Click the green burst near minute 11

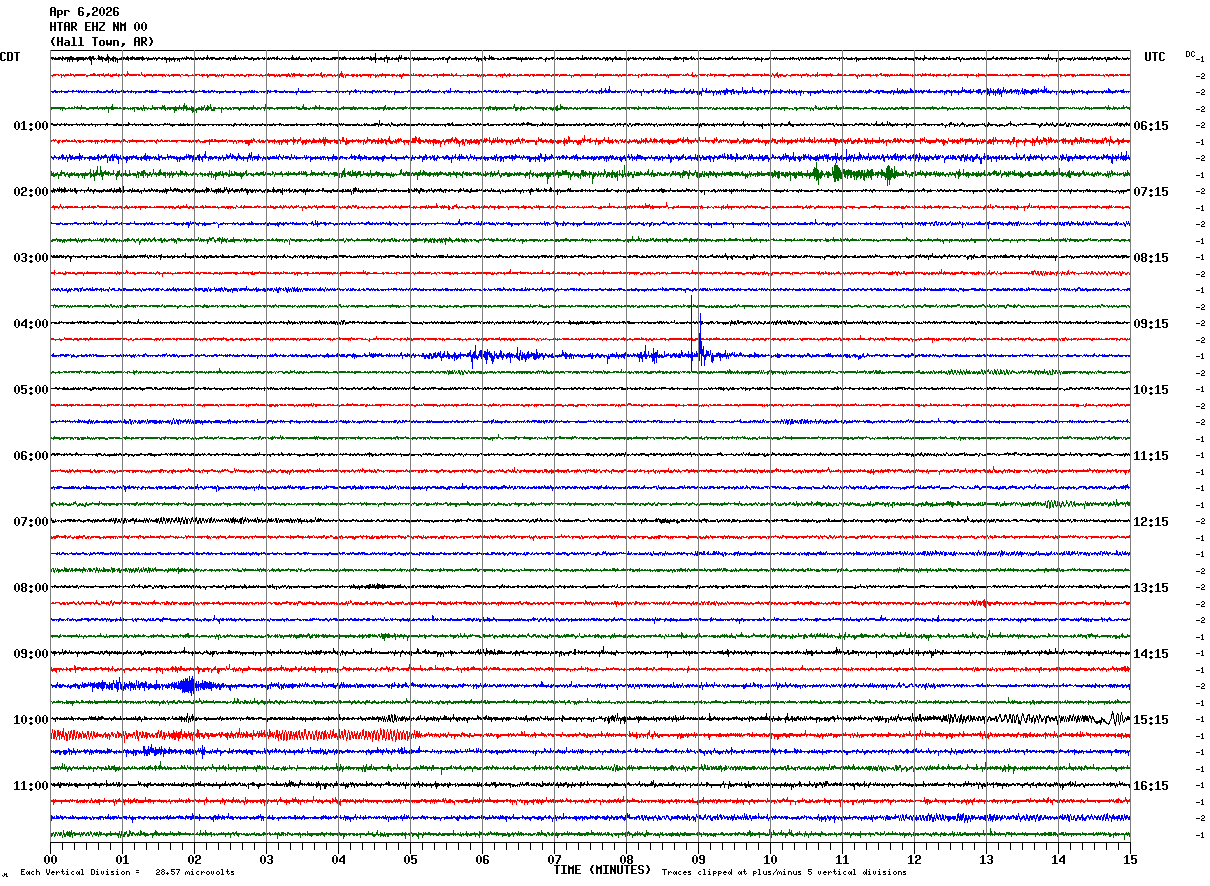pos(838,173)
